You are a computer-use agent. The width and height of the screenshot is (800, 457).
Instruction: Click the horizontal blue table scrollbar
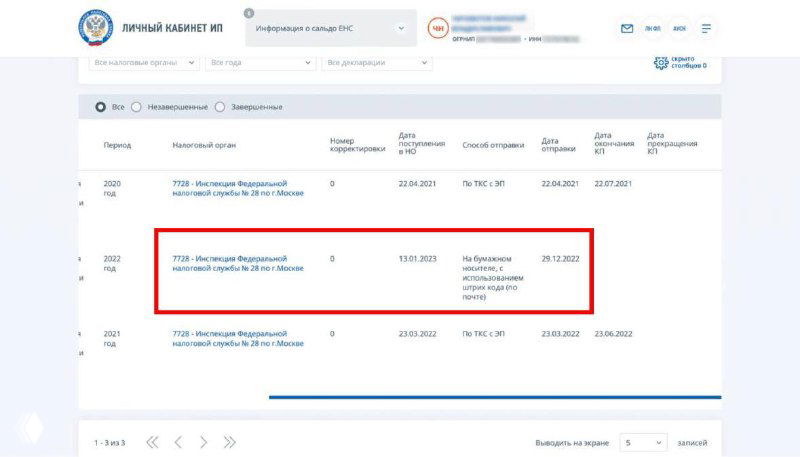click(x=494, y=397)
